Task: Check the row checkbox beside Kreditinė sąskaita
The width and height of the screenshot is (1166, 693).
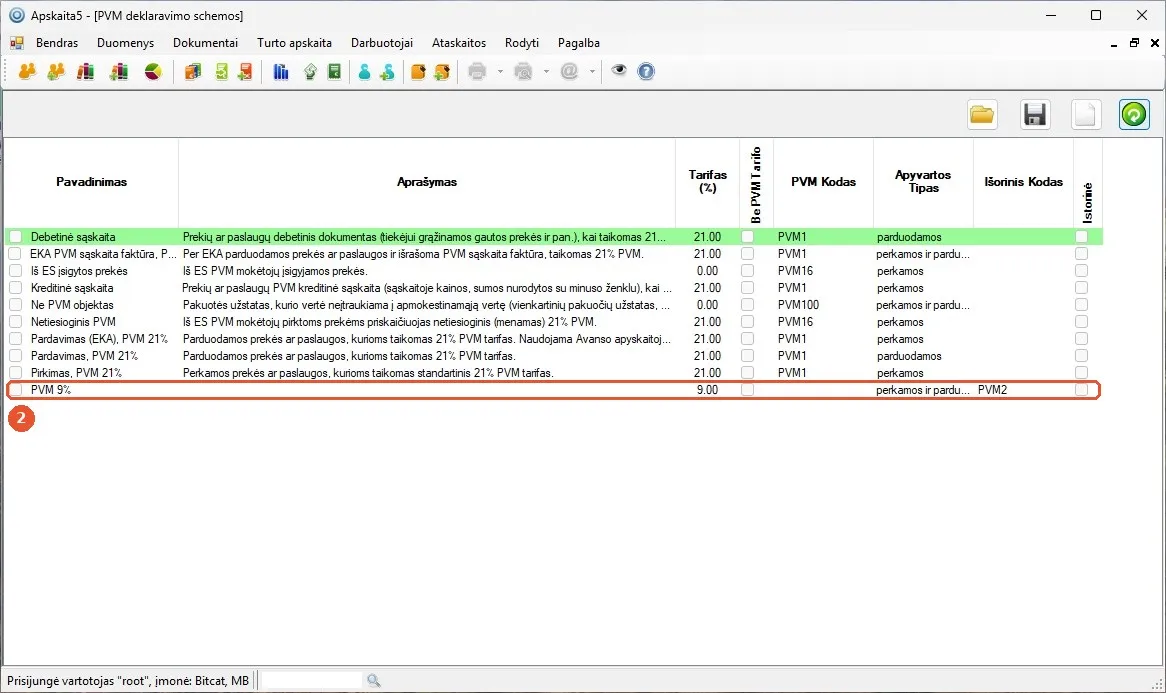Action: point(16,288)
